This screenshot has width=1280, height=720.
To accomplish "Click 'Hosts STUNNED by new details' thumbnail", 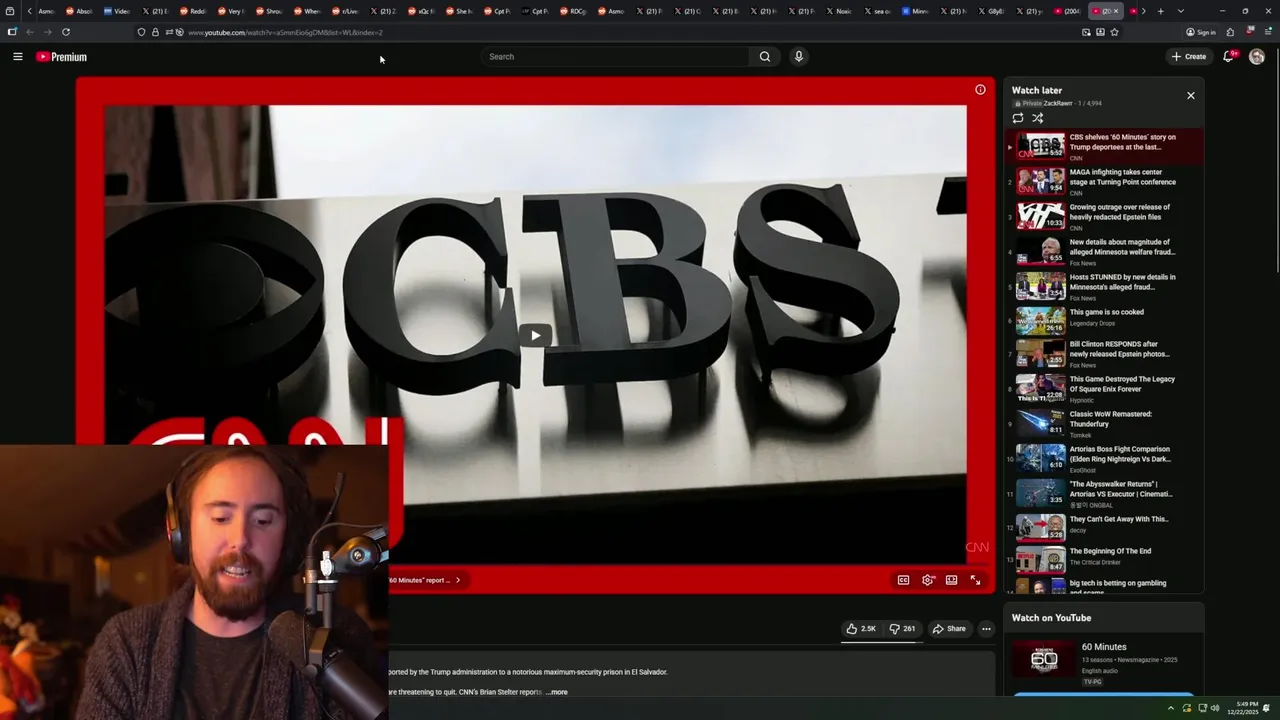I will tap(1040, 286).
